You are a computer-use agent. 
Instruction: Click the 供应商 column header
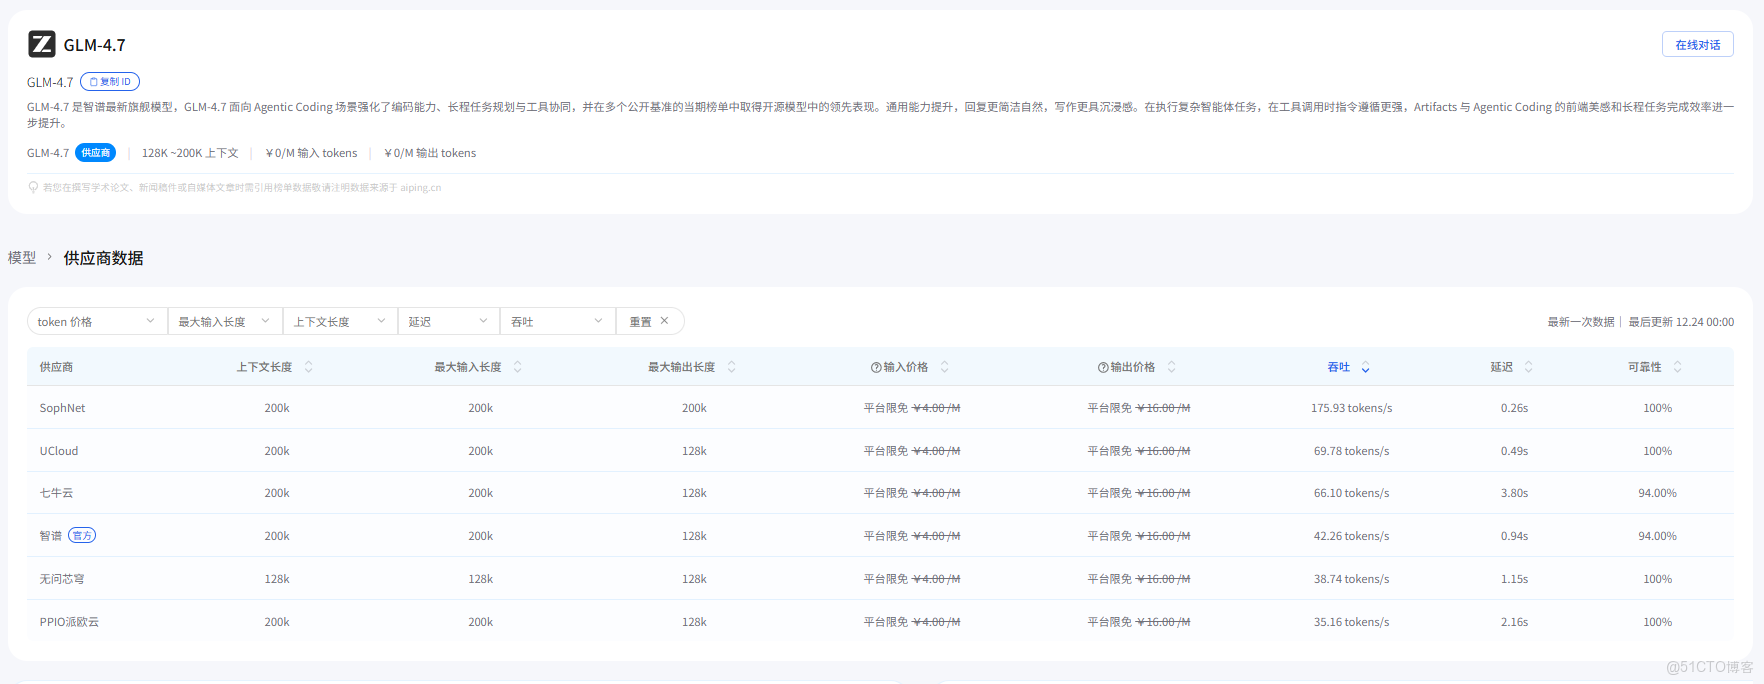tap(56, 367)
